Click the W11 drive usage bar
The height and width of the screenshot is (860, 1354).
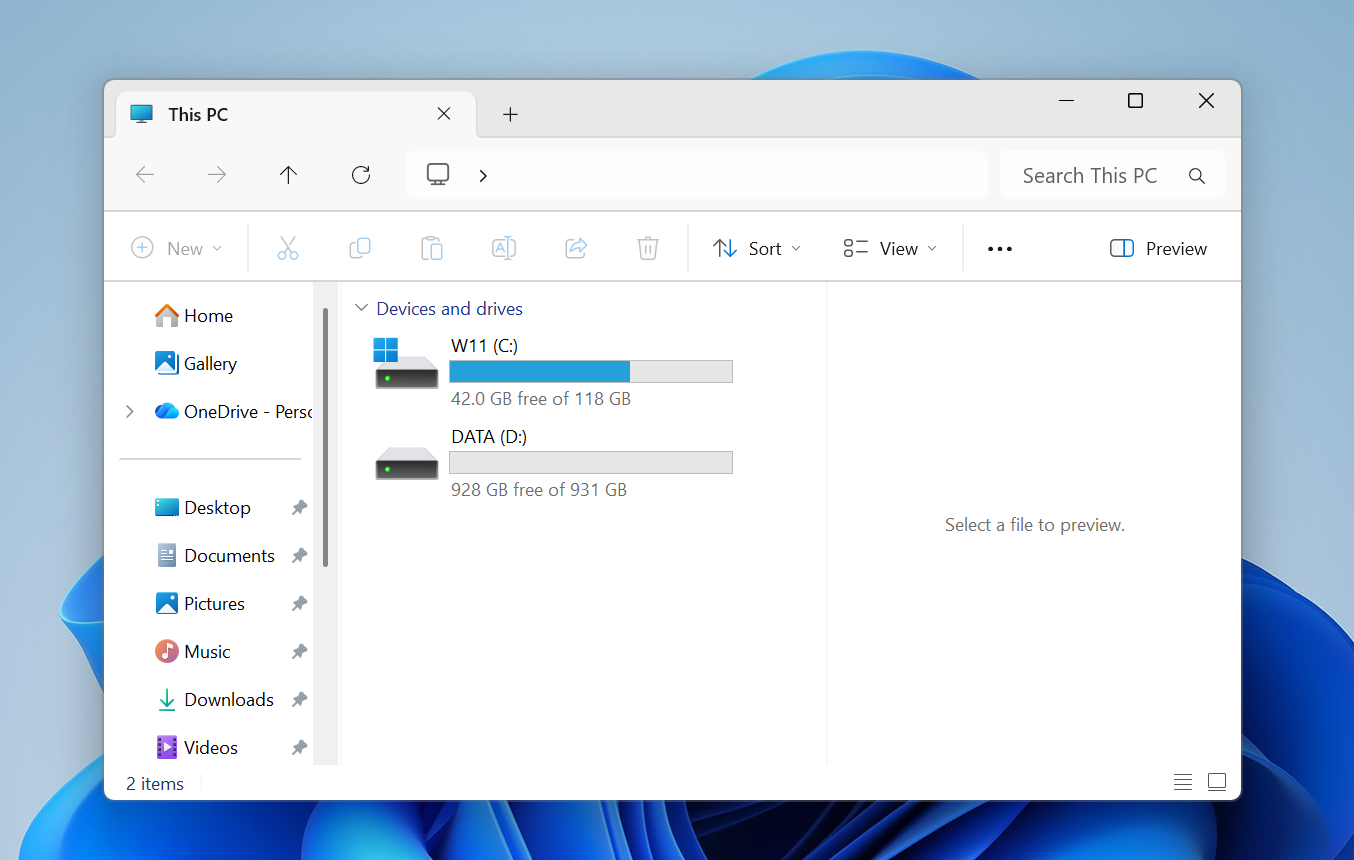pyautogui.click(x=591, y=371)
